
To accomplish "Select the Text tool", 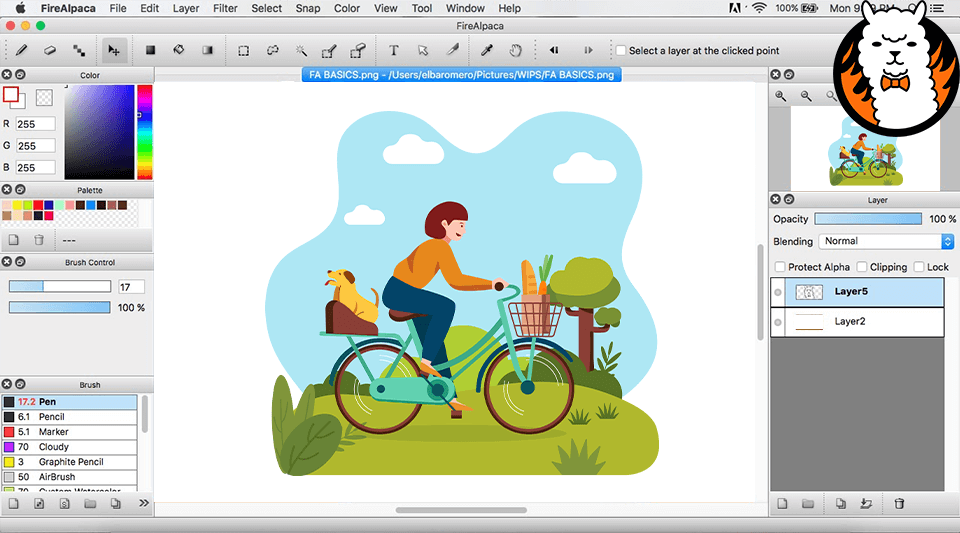I will click(x=394, y=50).
